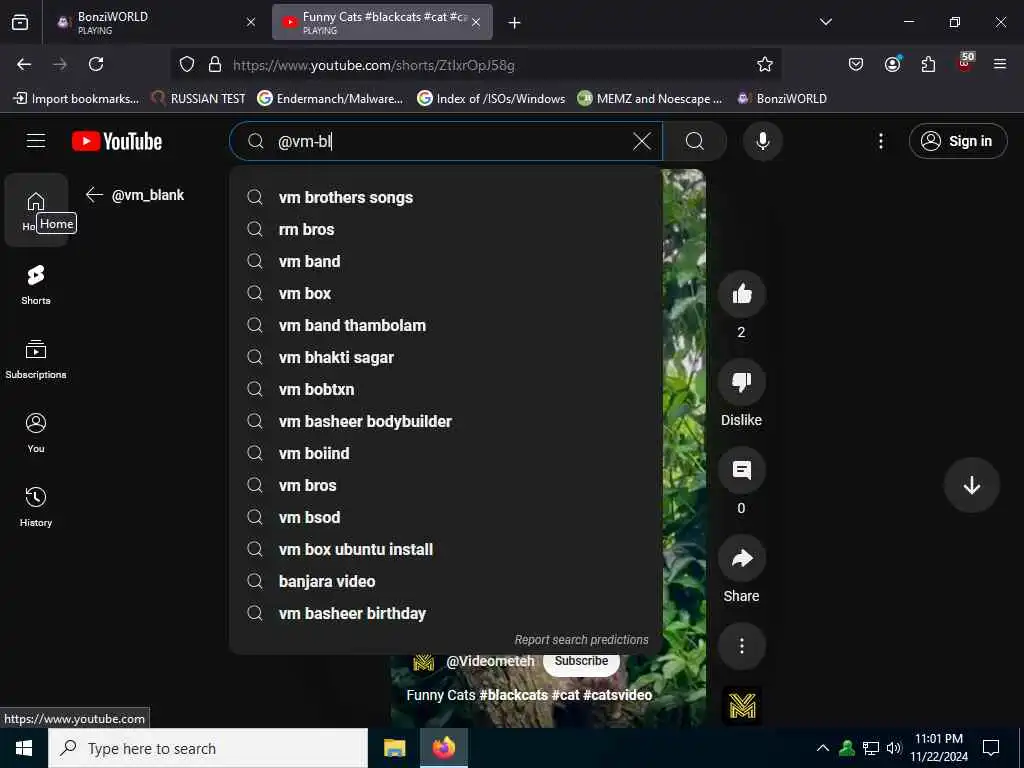
Task: Open the extensions puzzle icon
Action: point(928,64)
